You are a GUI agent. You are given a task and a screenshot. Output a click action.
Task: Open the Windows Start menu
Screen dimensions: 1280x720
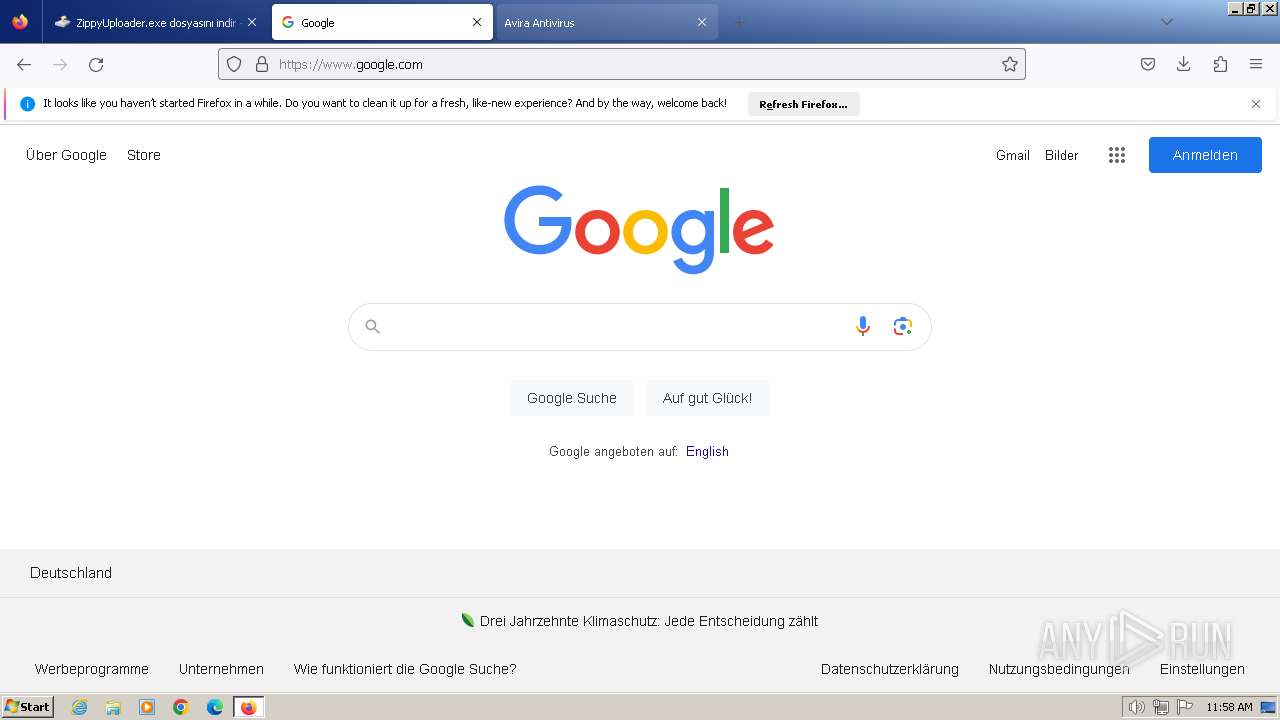[x=27, y=707]
